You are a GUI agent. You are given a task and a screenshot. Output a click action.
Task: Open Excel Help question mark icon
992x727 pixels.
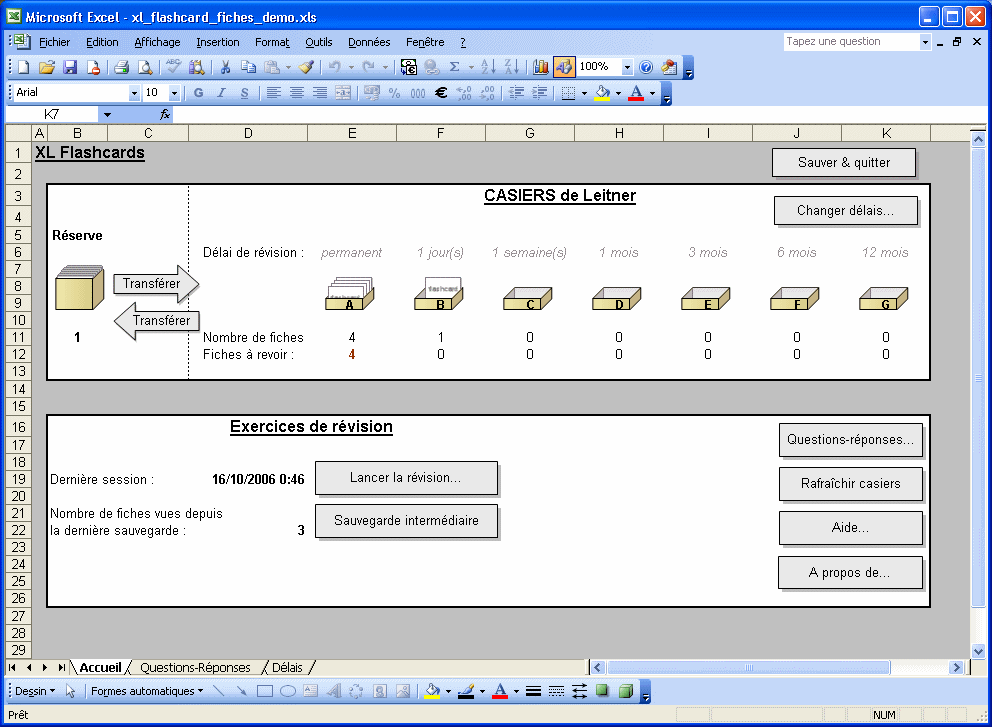click(x=646, y=67)
